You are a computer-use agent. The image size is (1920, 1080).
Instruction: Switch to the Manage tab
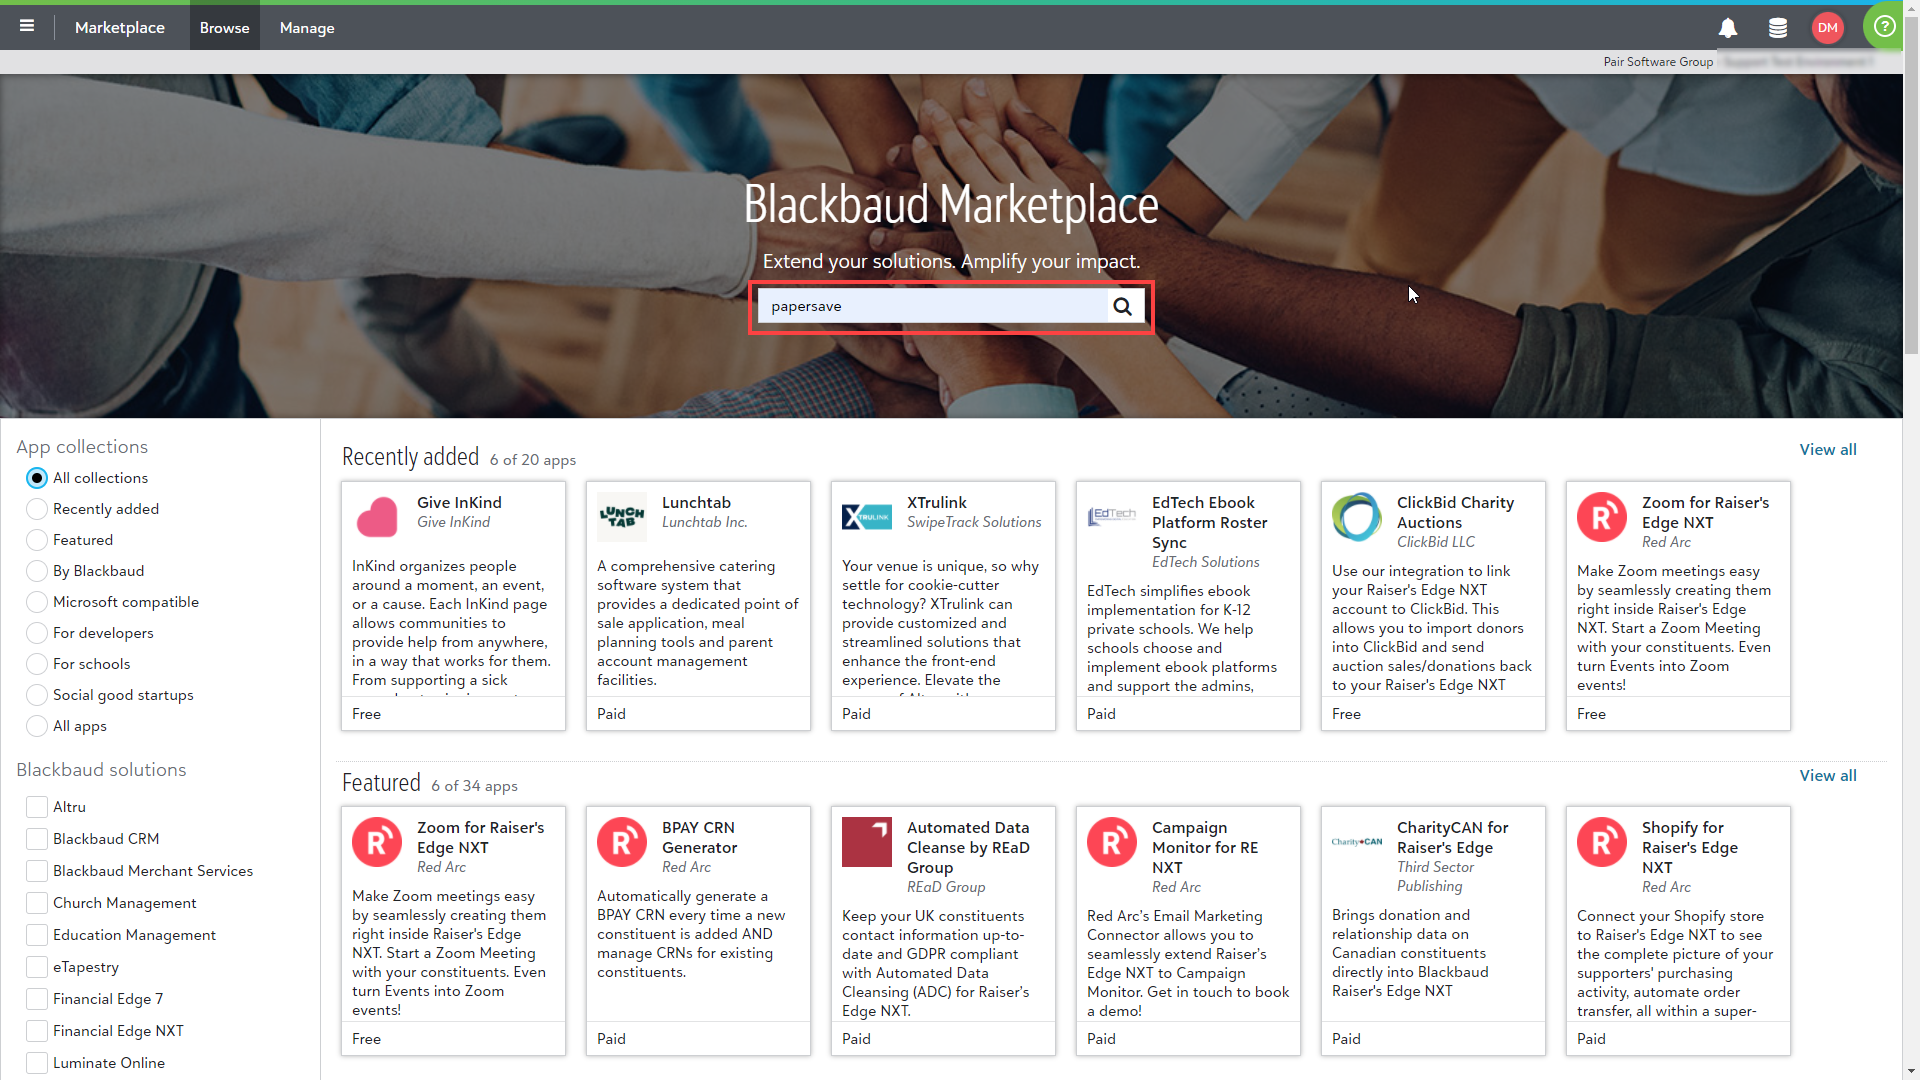[307, 28]
